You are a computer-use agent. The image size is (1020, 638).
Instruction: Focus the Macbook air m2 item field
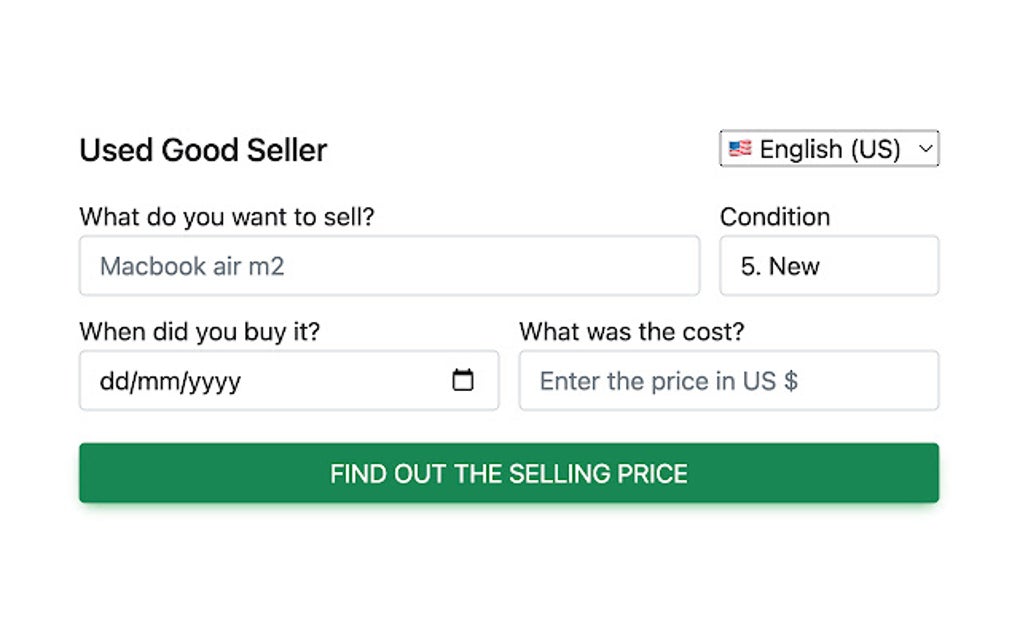(x=389, y=265)
